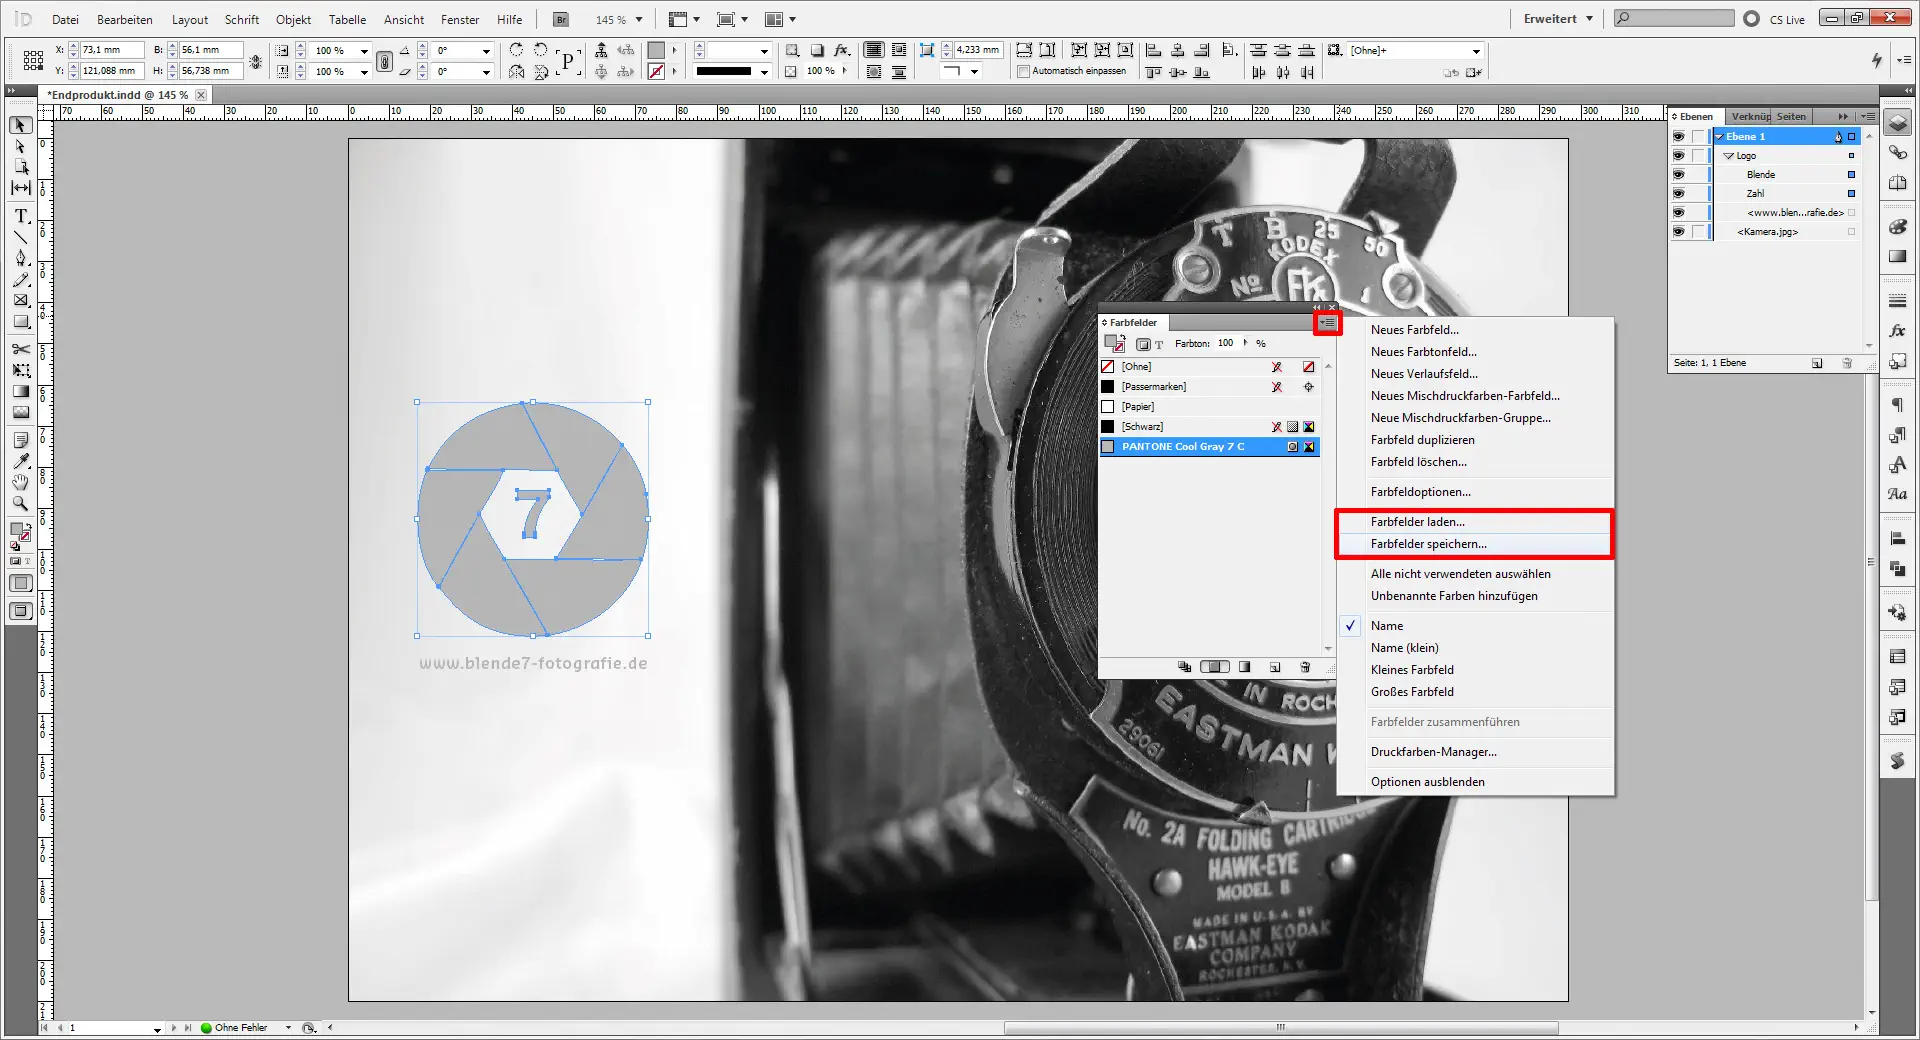Hide the Kamera.jpg layer

[1678, 231]
